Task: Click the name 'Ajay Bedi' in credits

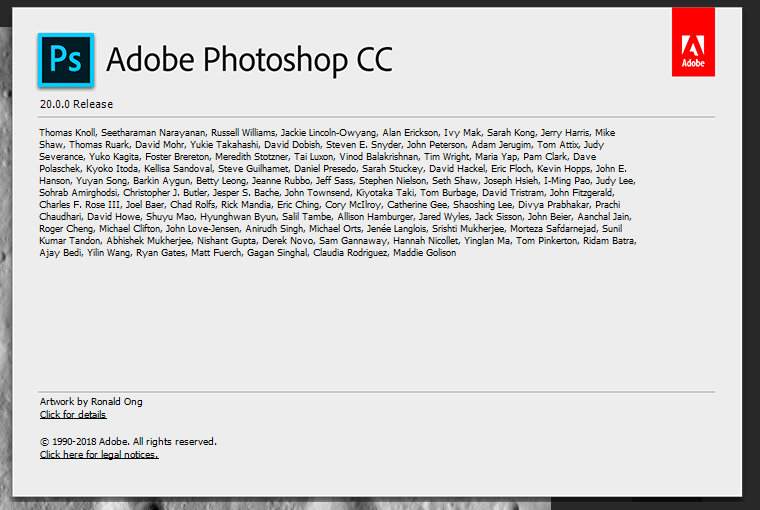Action: click(60, 253)
